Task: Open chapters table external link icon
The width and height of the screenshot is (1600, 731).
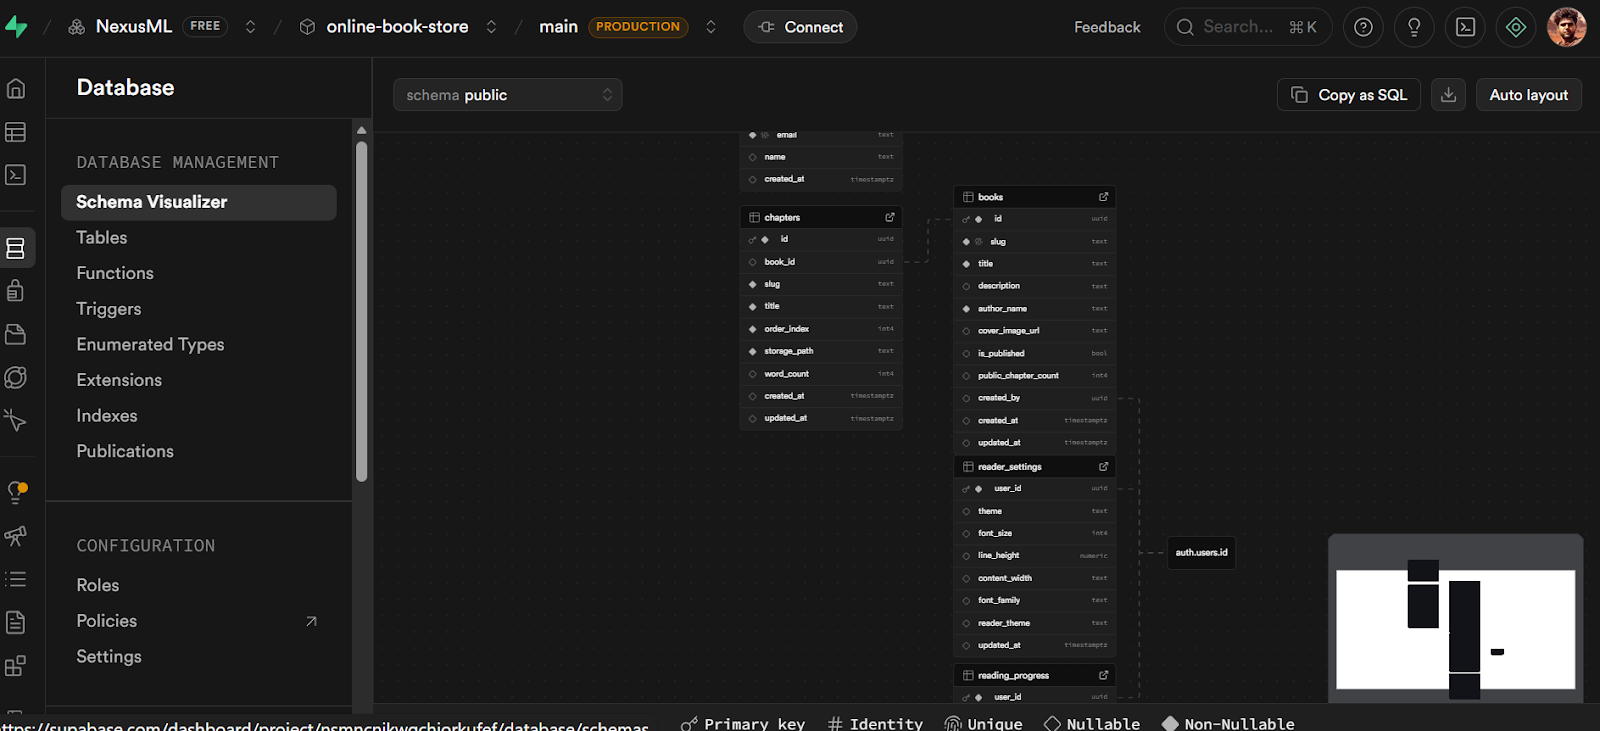Action: point(889,217)
